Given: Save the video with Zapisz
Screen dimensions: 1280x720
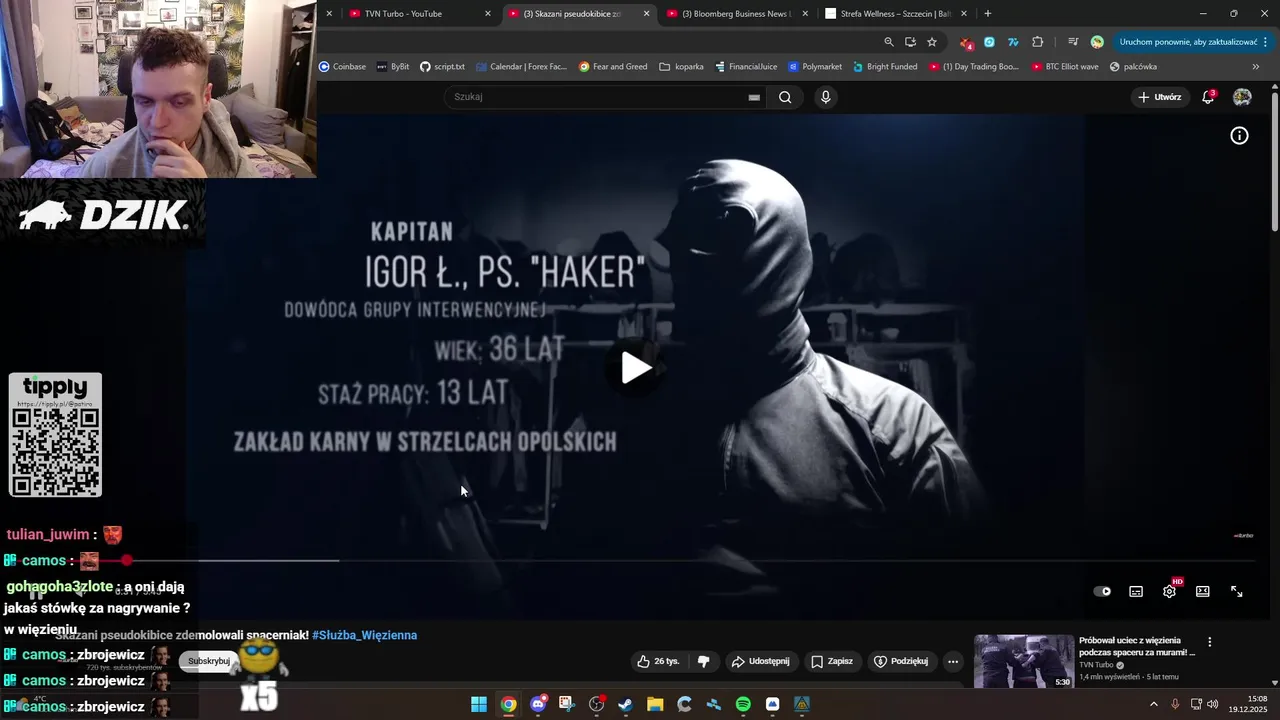Looking at the screenshot, I should tap(832, 661).
